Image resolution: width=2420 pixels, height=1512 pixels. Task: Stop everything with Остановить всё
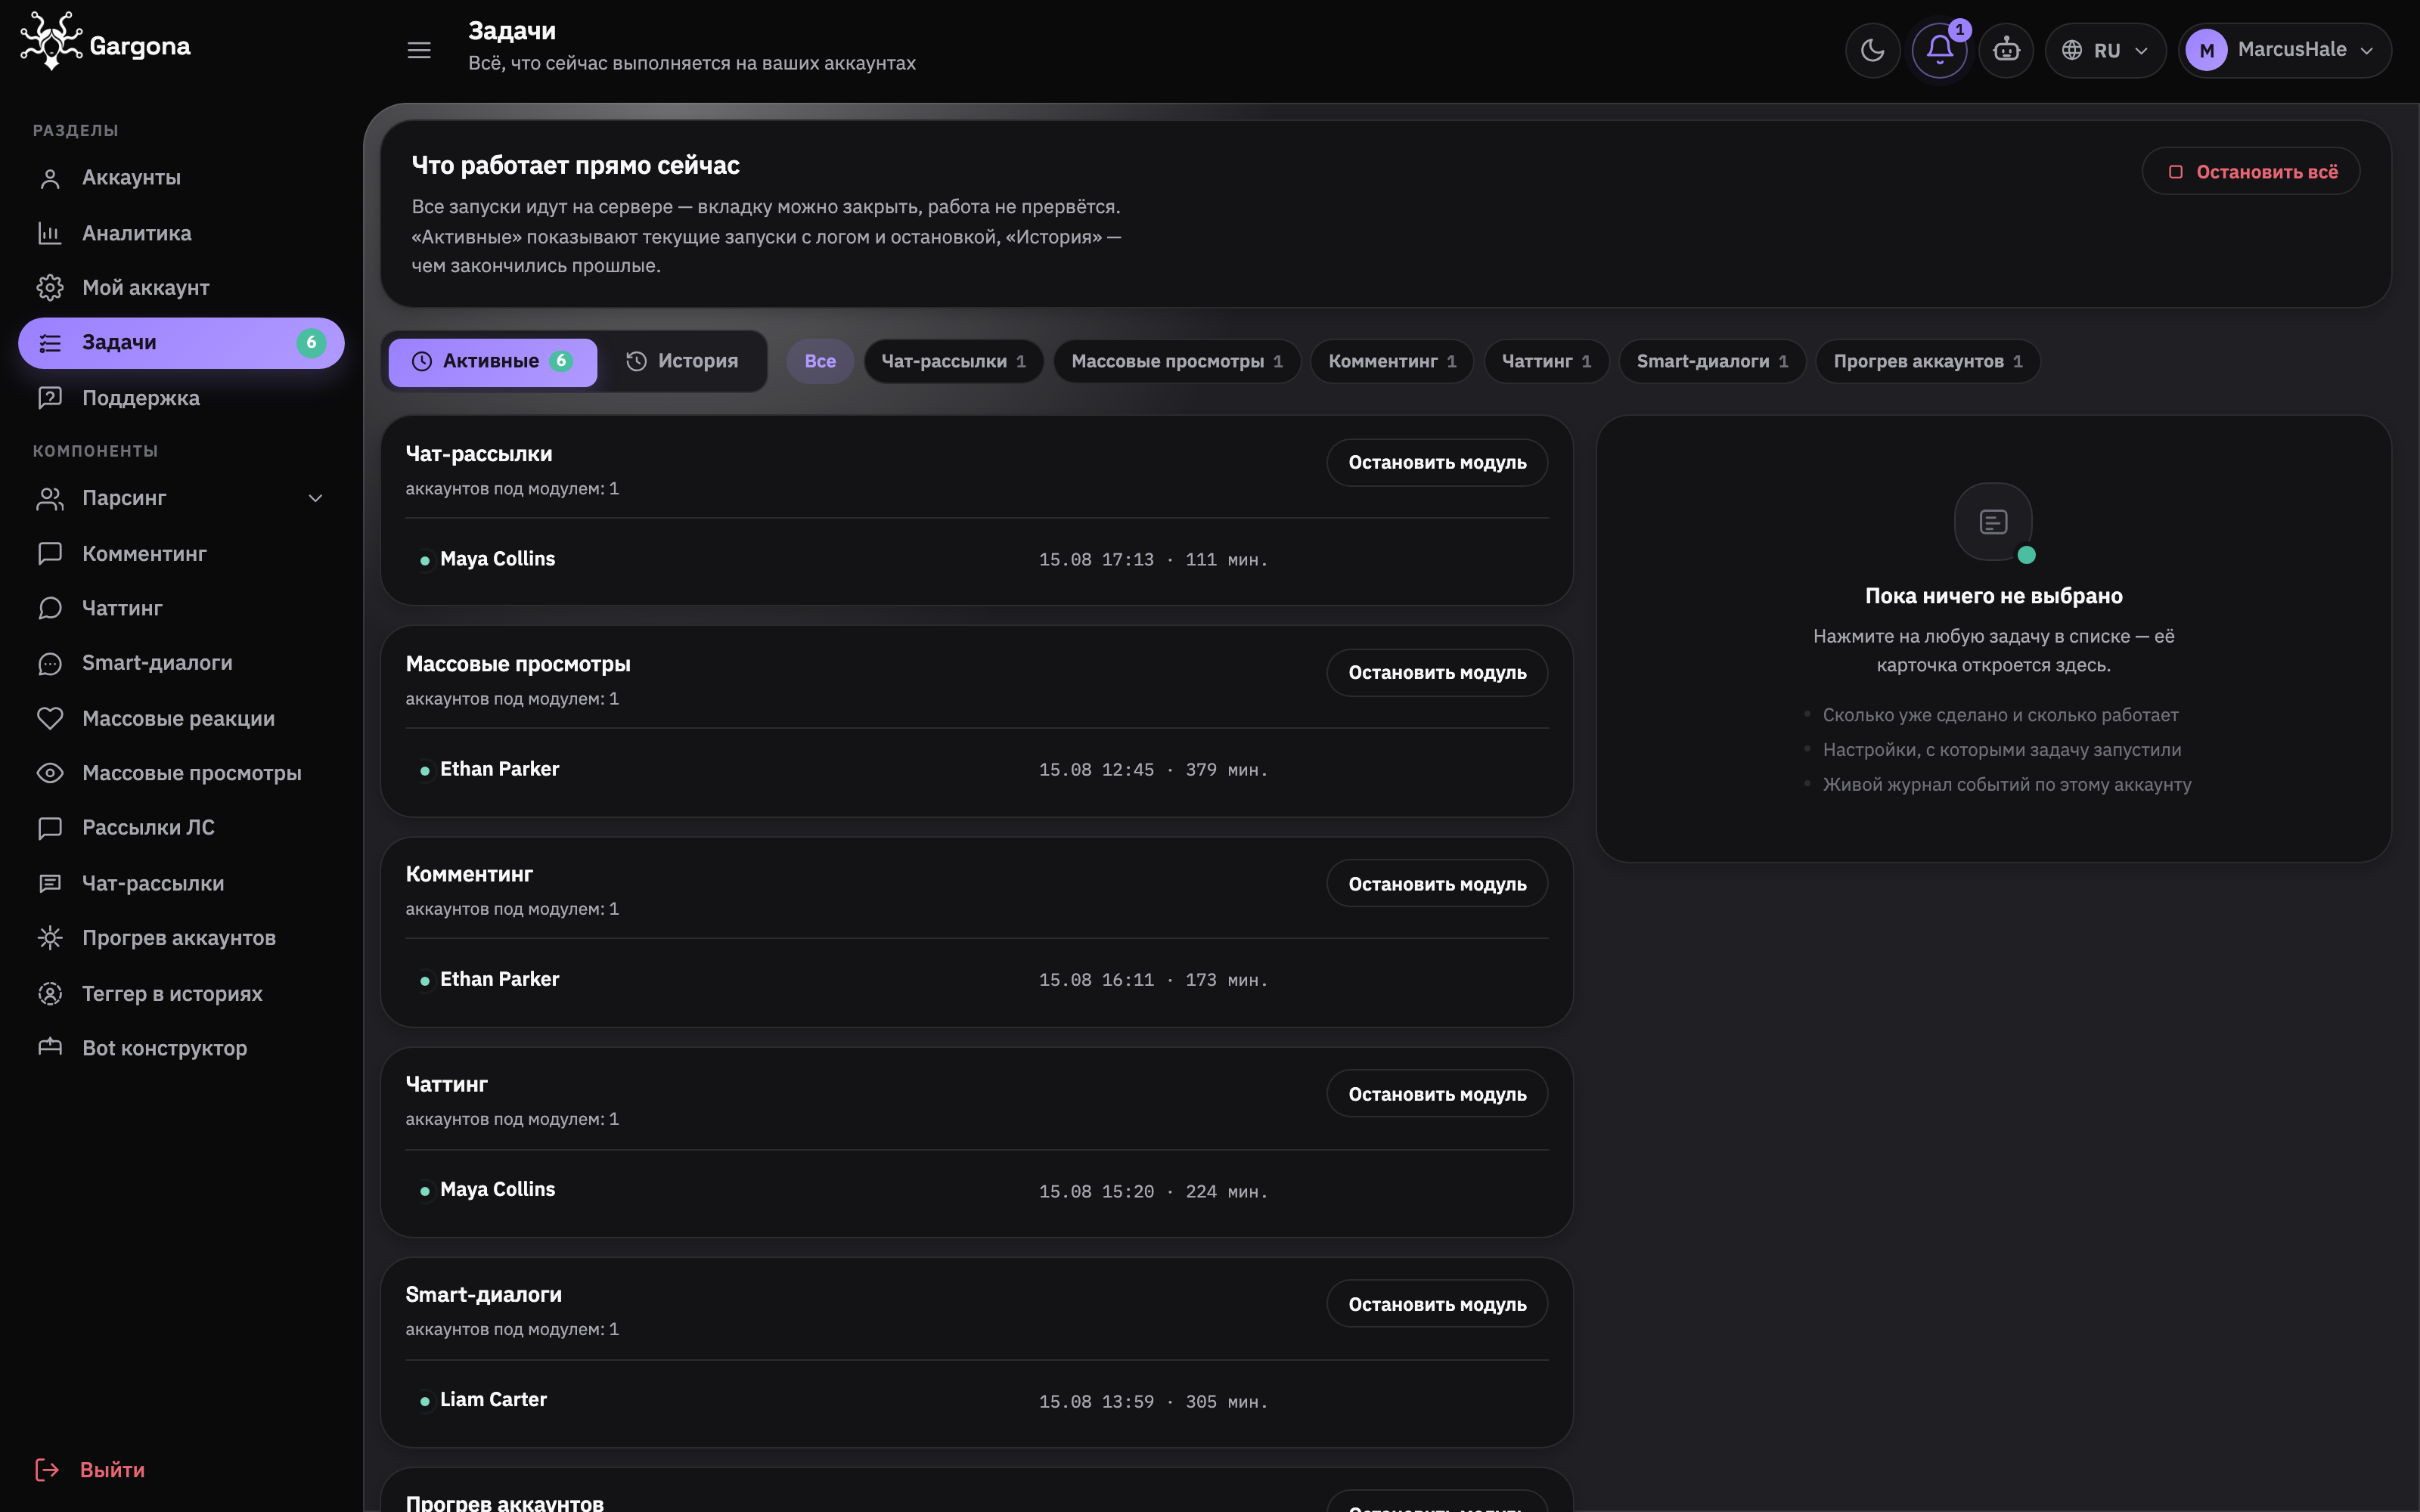[2251, 172]
